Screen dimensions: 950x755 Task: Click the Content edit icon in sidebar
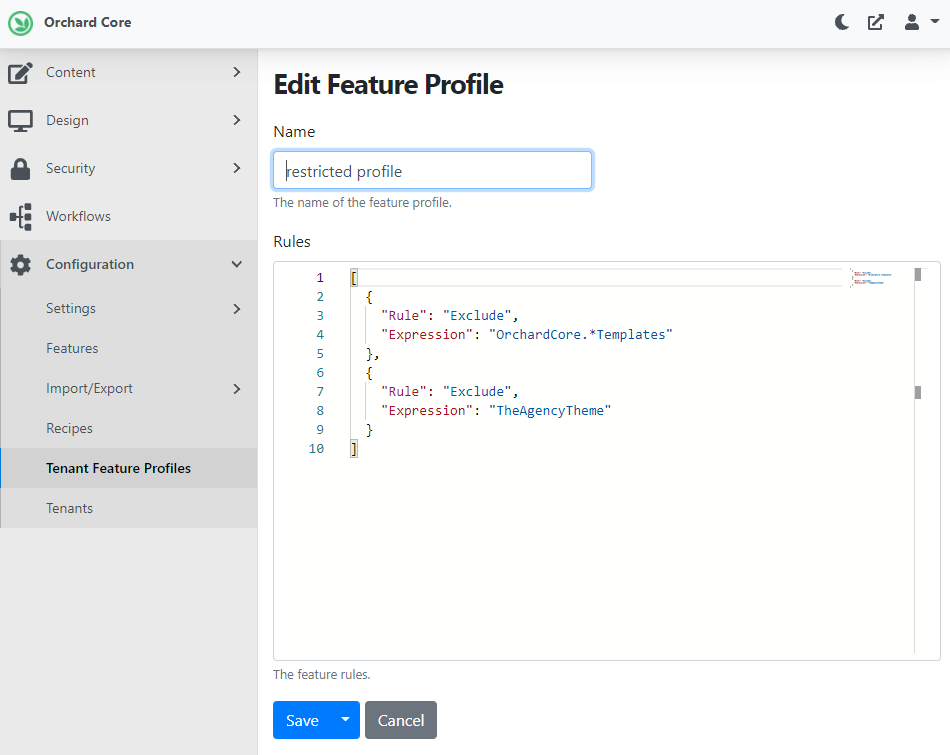pos(21,73)
